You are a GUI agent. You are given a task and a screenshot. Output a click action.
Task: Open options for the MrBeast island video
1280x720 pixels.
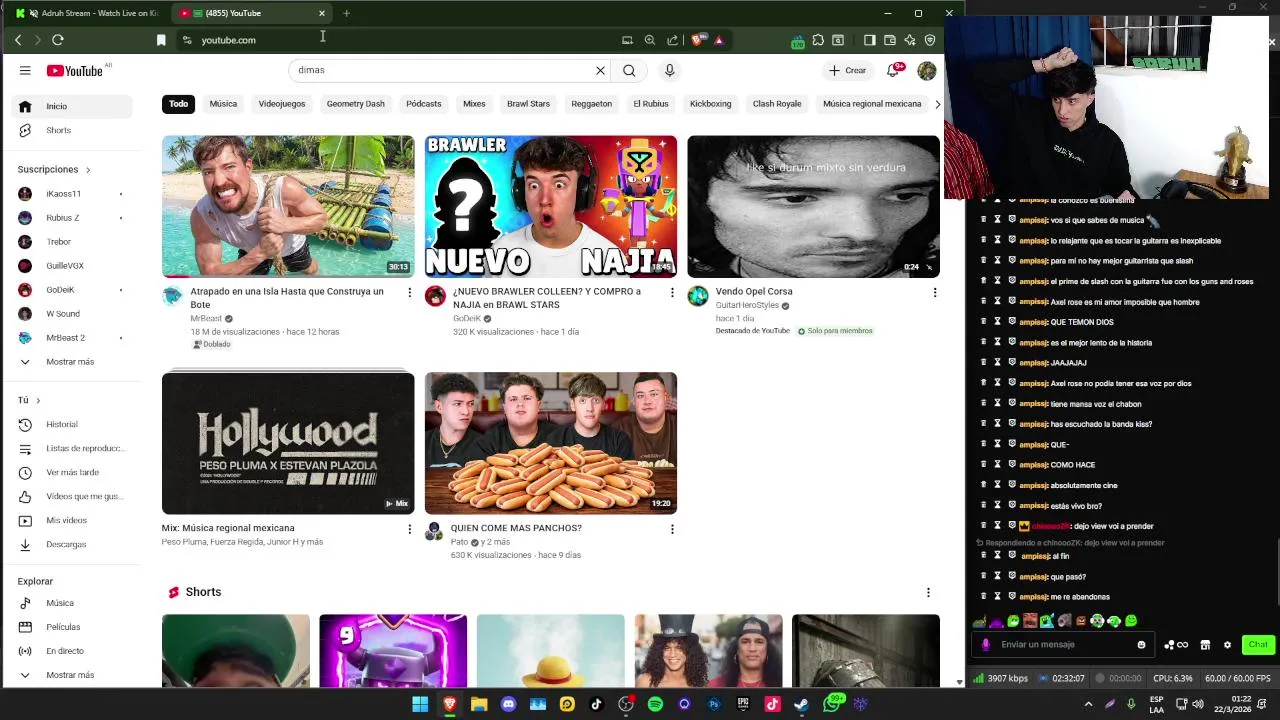click(x=409, y=292)
